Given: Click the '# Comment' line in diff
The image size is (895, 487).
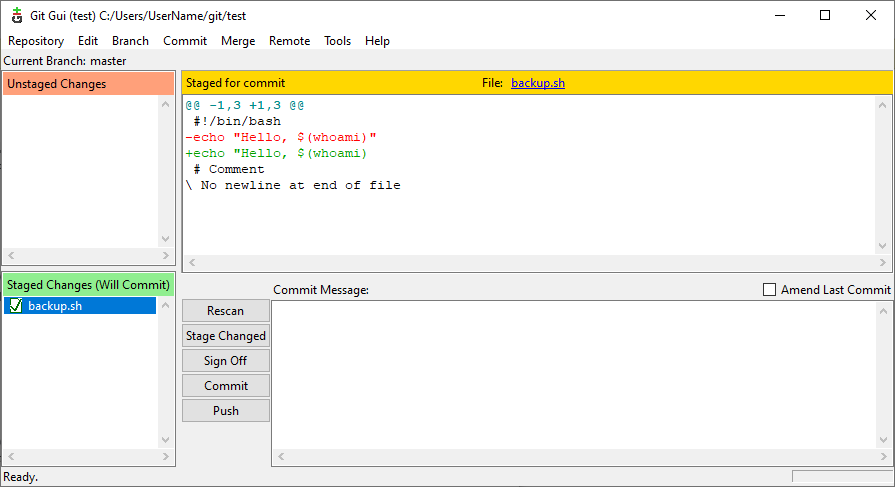Looking at the screenshot, I should [229, 170].
